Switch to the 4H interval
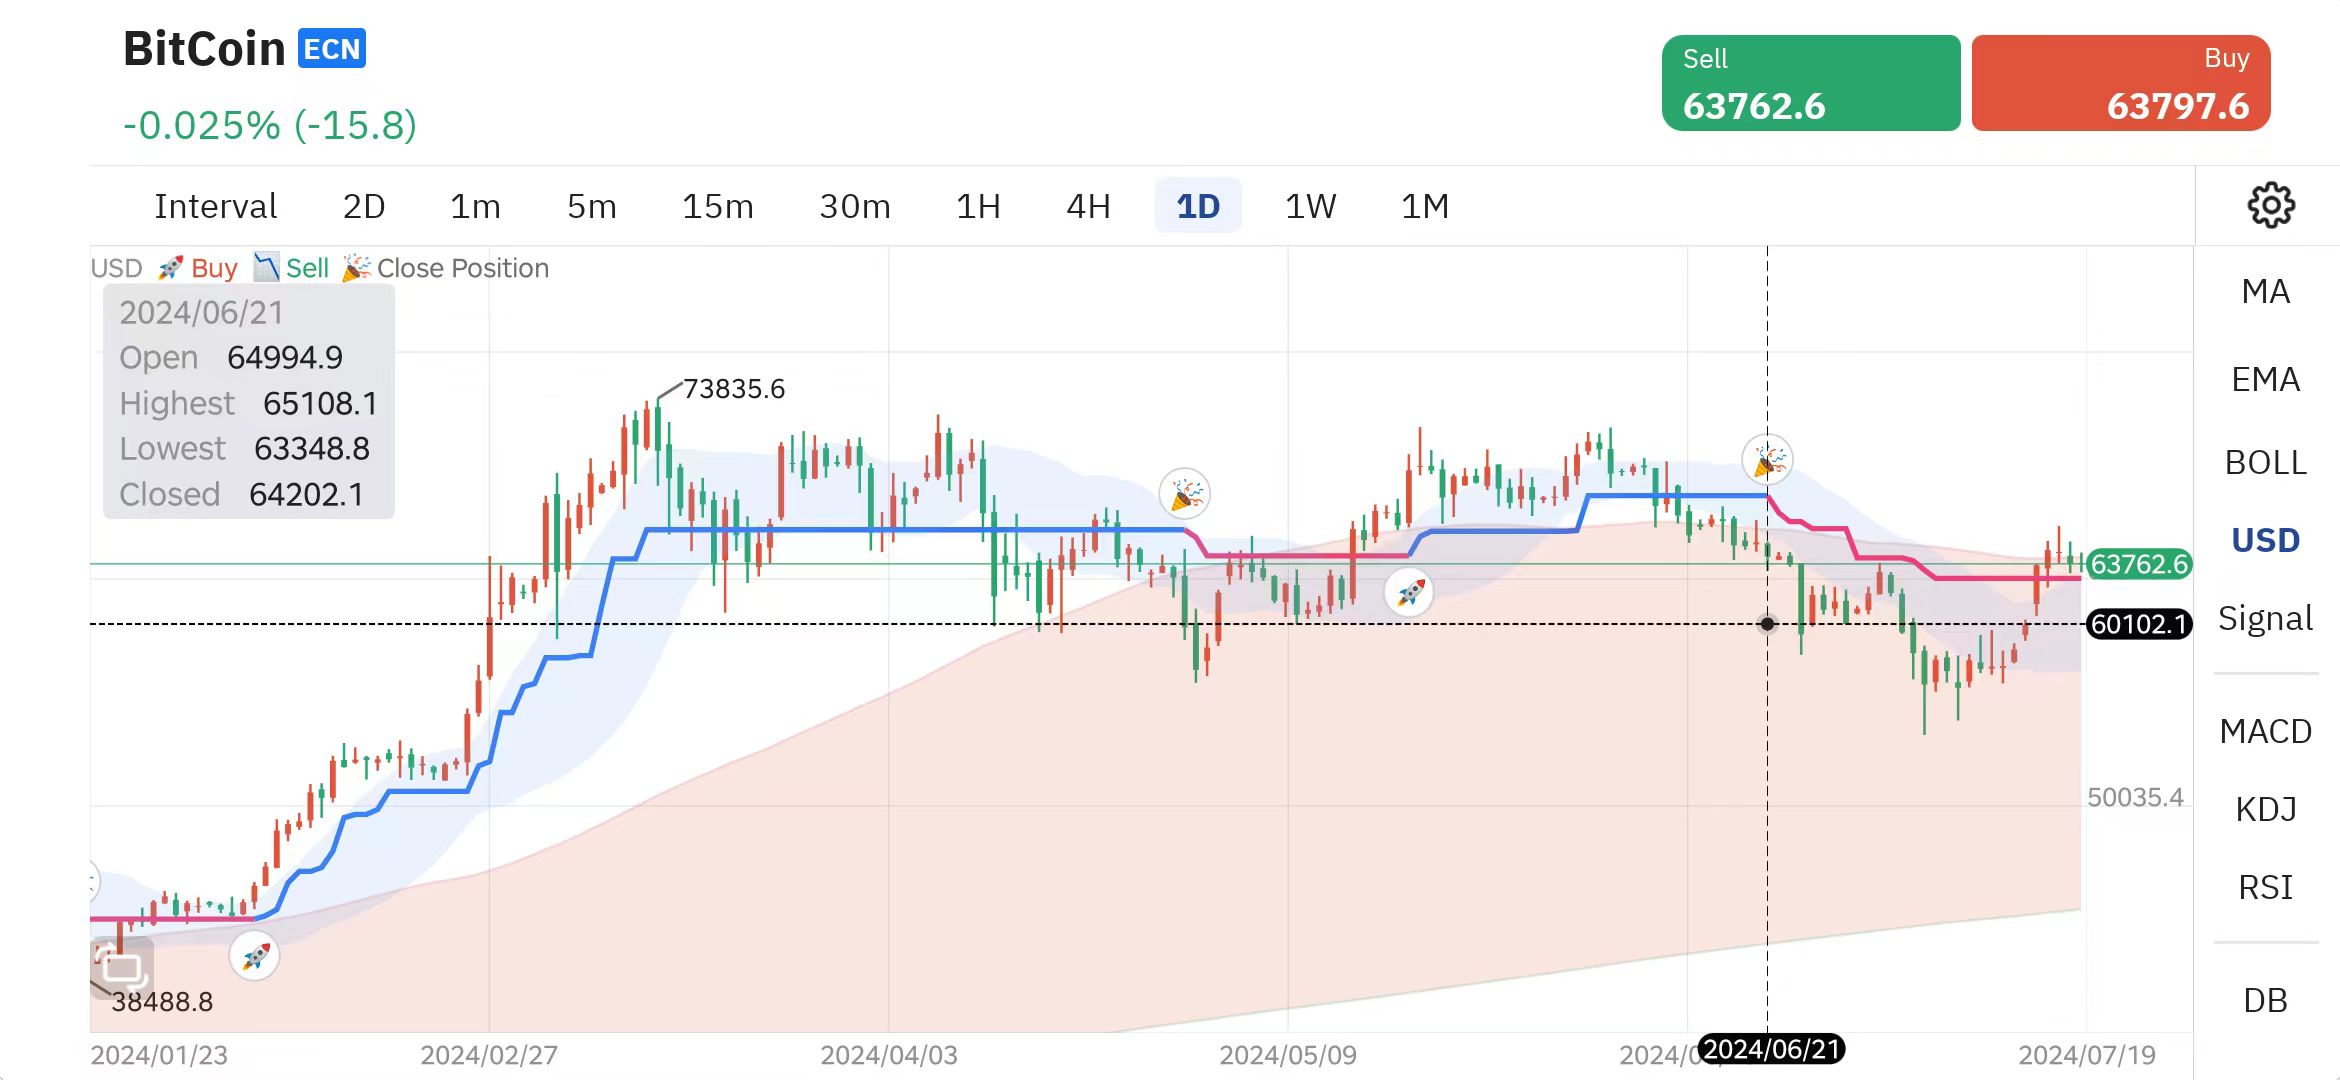 [x=1088, y=207]
